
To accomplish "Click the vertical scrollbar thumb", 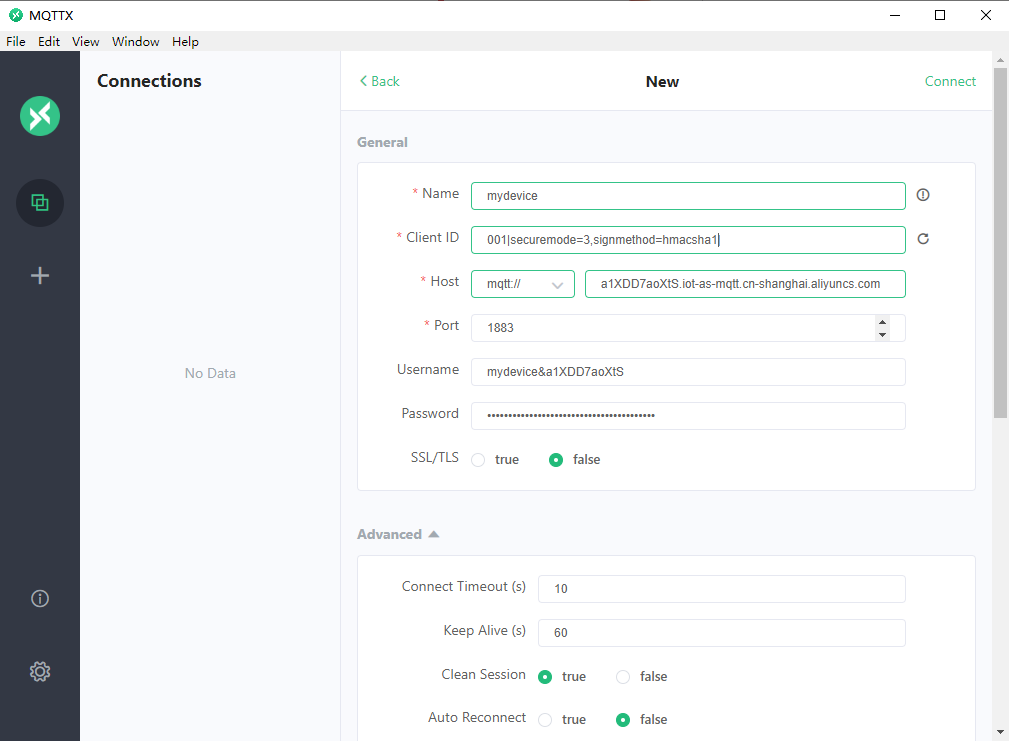I will tap(1000, 243).
